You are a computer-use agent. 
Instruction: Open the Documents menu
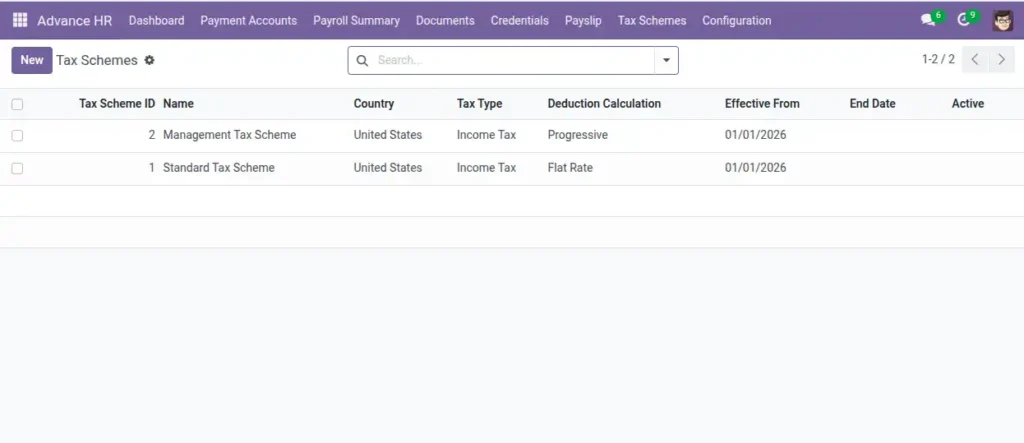(x=445, y=20)
